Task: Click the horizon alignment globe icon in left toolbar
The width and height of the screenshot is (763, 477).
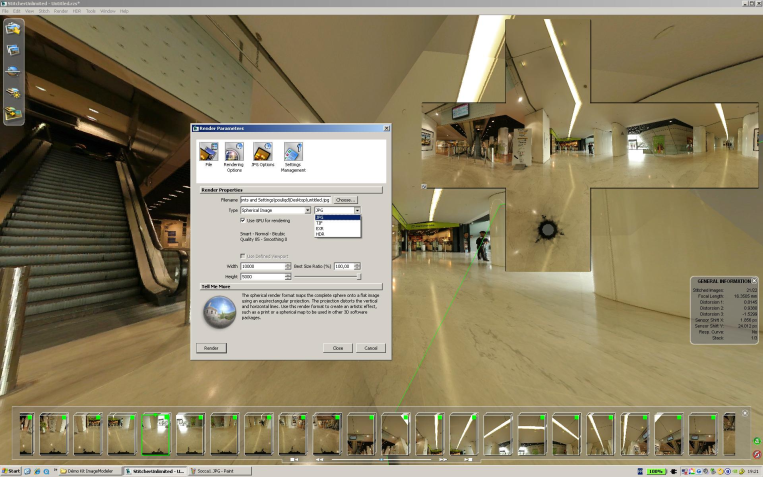Action: click(14, 70)
